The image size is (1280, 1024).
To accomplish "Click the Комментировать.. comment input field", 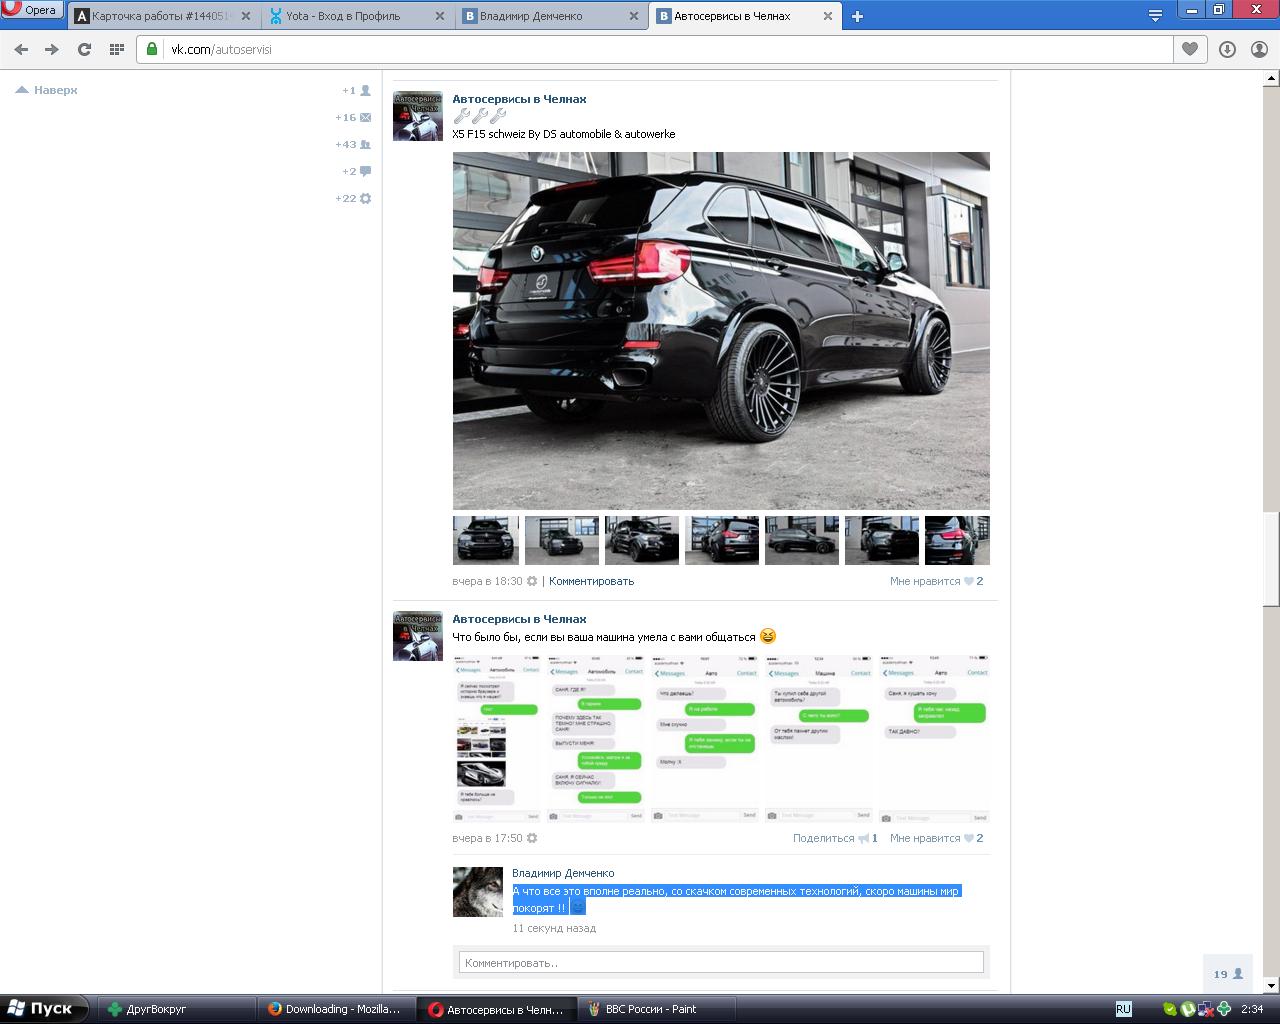I will tap(721, 963).
